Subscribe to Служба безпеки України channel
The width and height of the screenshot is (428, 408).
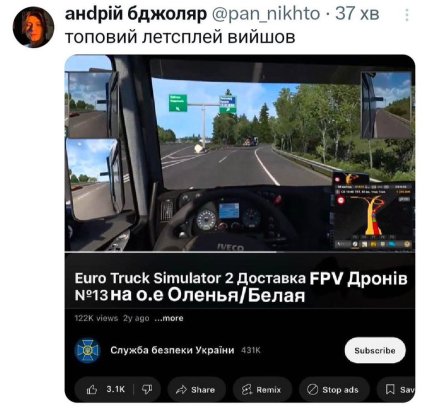[x=375, y=350]
